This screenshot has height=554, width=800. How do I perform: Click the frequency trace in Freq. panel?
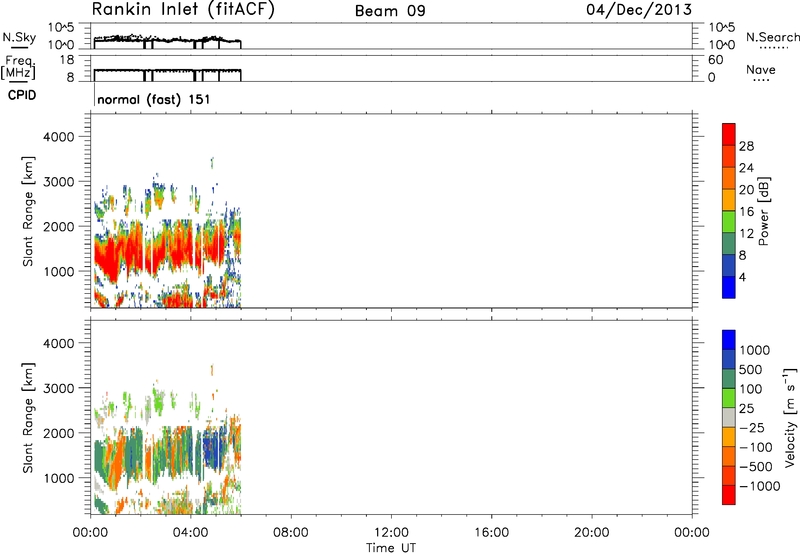point(166,70)
